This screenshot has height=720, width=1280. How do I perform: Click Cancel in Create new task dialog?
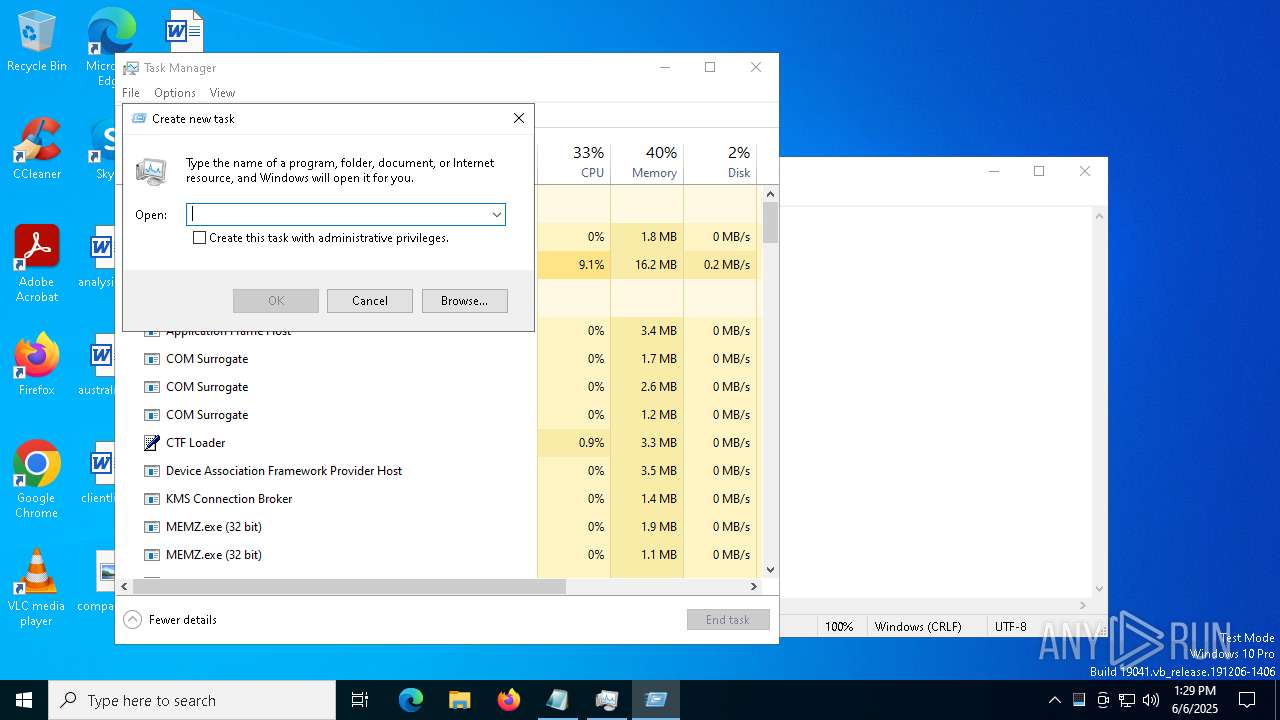[370, 301]
